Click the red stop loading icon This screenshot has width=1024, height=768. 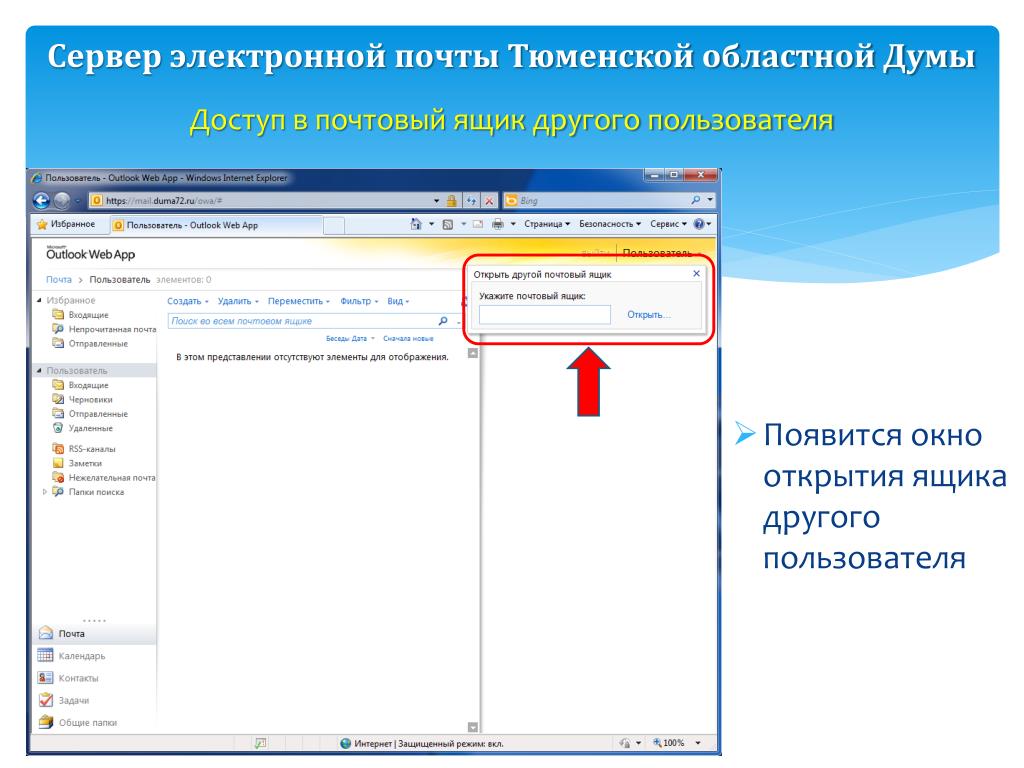[489, 200]
